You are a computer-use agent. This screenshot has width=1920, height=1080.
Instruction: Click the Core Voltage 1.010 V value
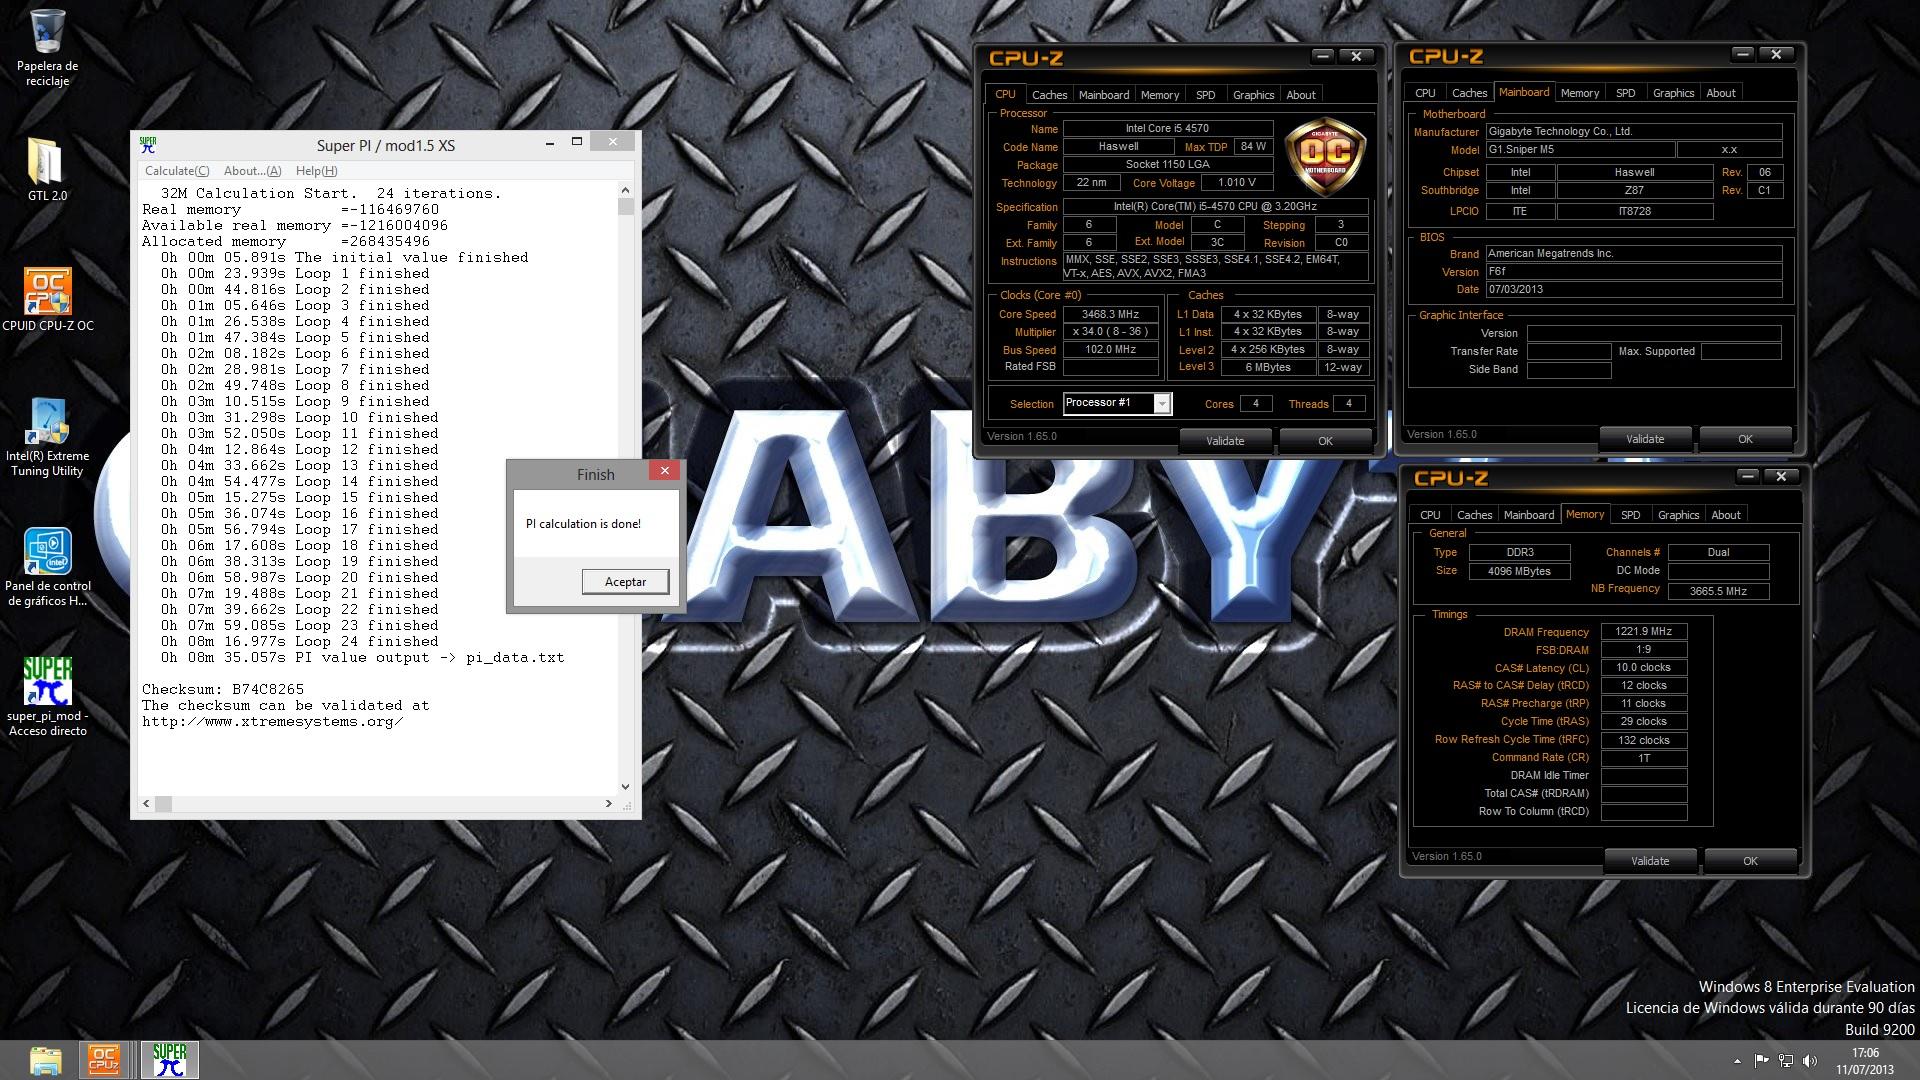point(1237,183)
